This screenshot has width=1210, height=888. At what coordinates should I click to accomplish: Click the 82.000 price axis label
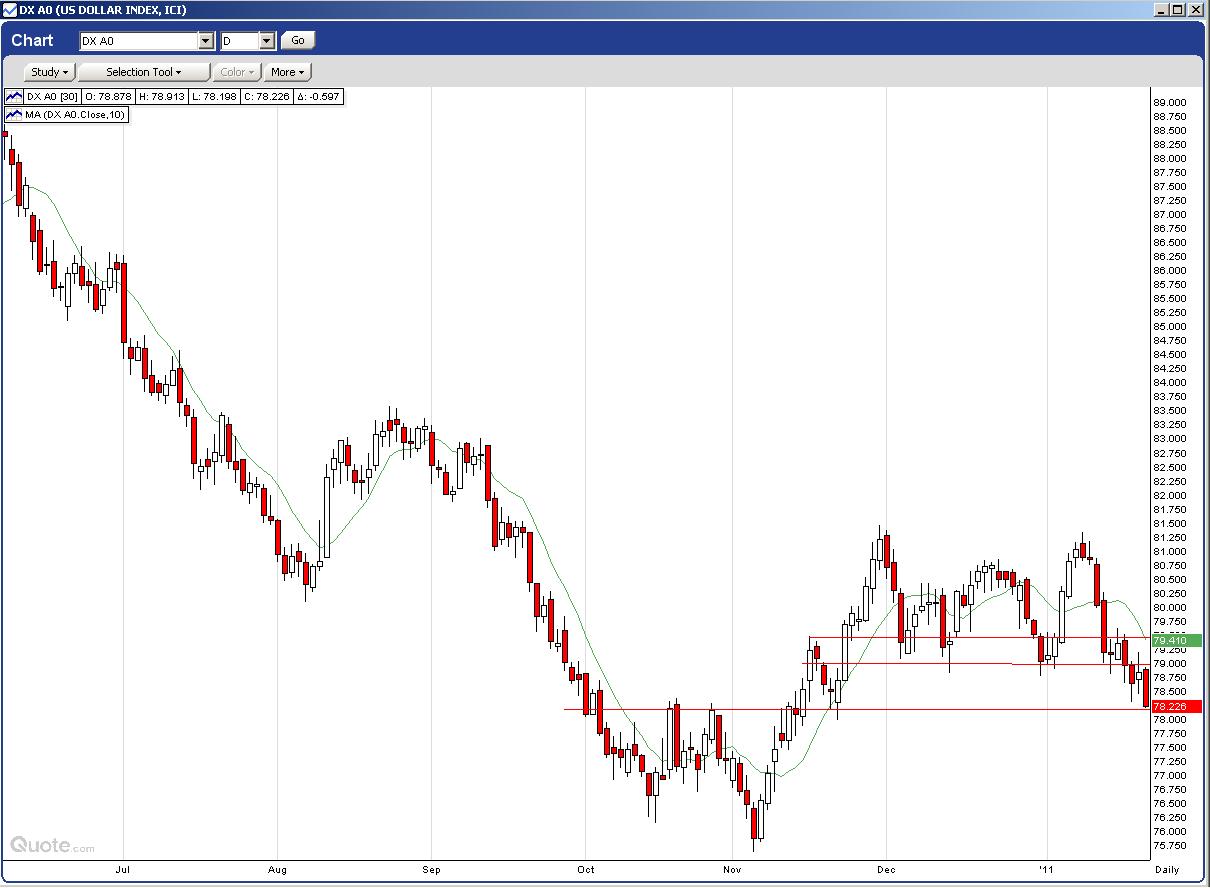pos(1170,495)
